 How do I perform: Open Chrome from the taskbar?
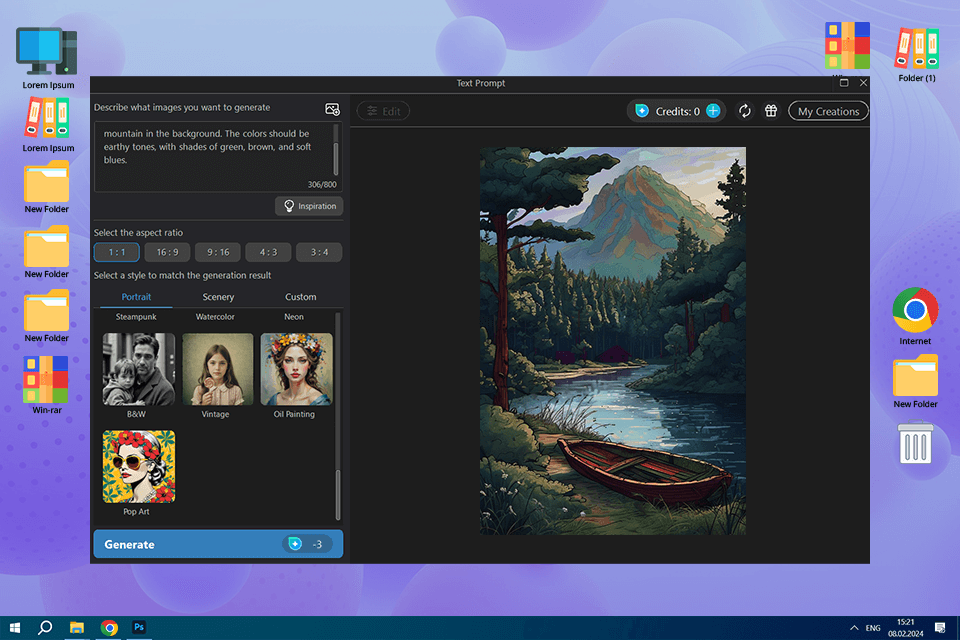(109, 628)
